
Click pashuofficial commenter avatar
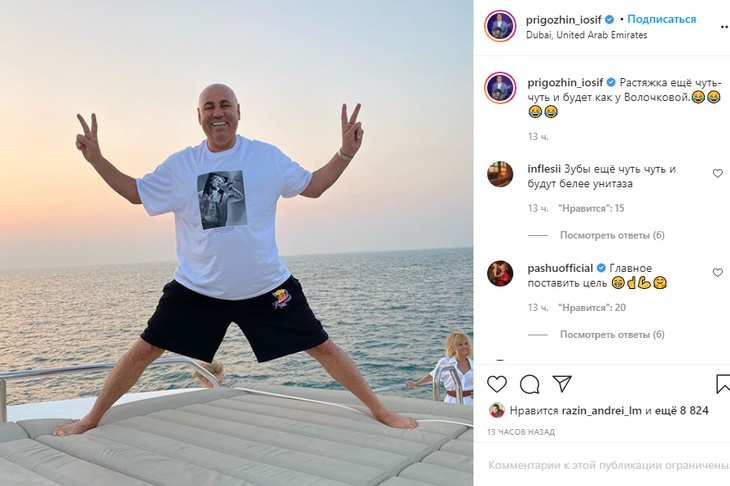(500, 273)
